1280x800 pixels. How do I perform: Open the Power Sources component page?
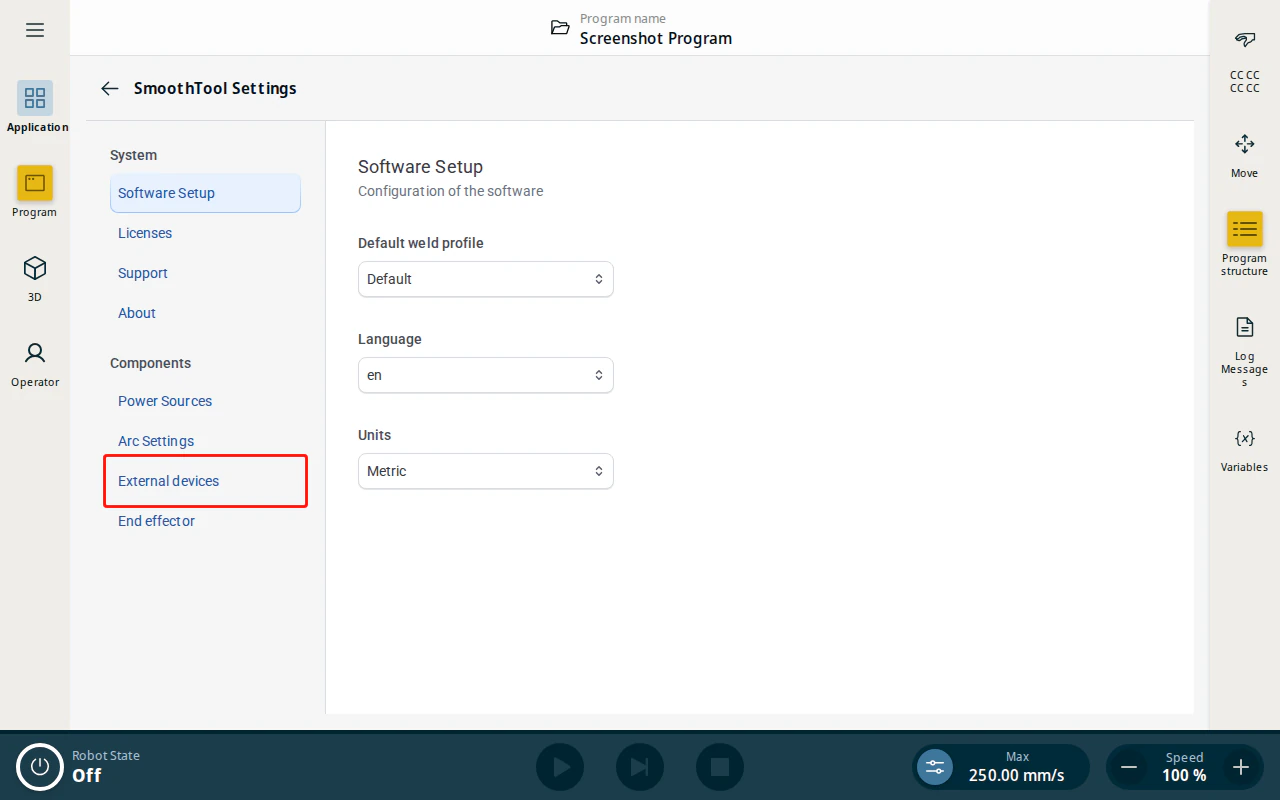click(205, 401)
